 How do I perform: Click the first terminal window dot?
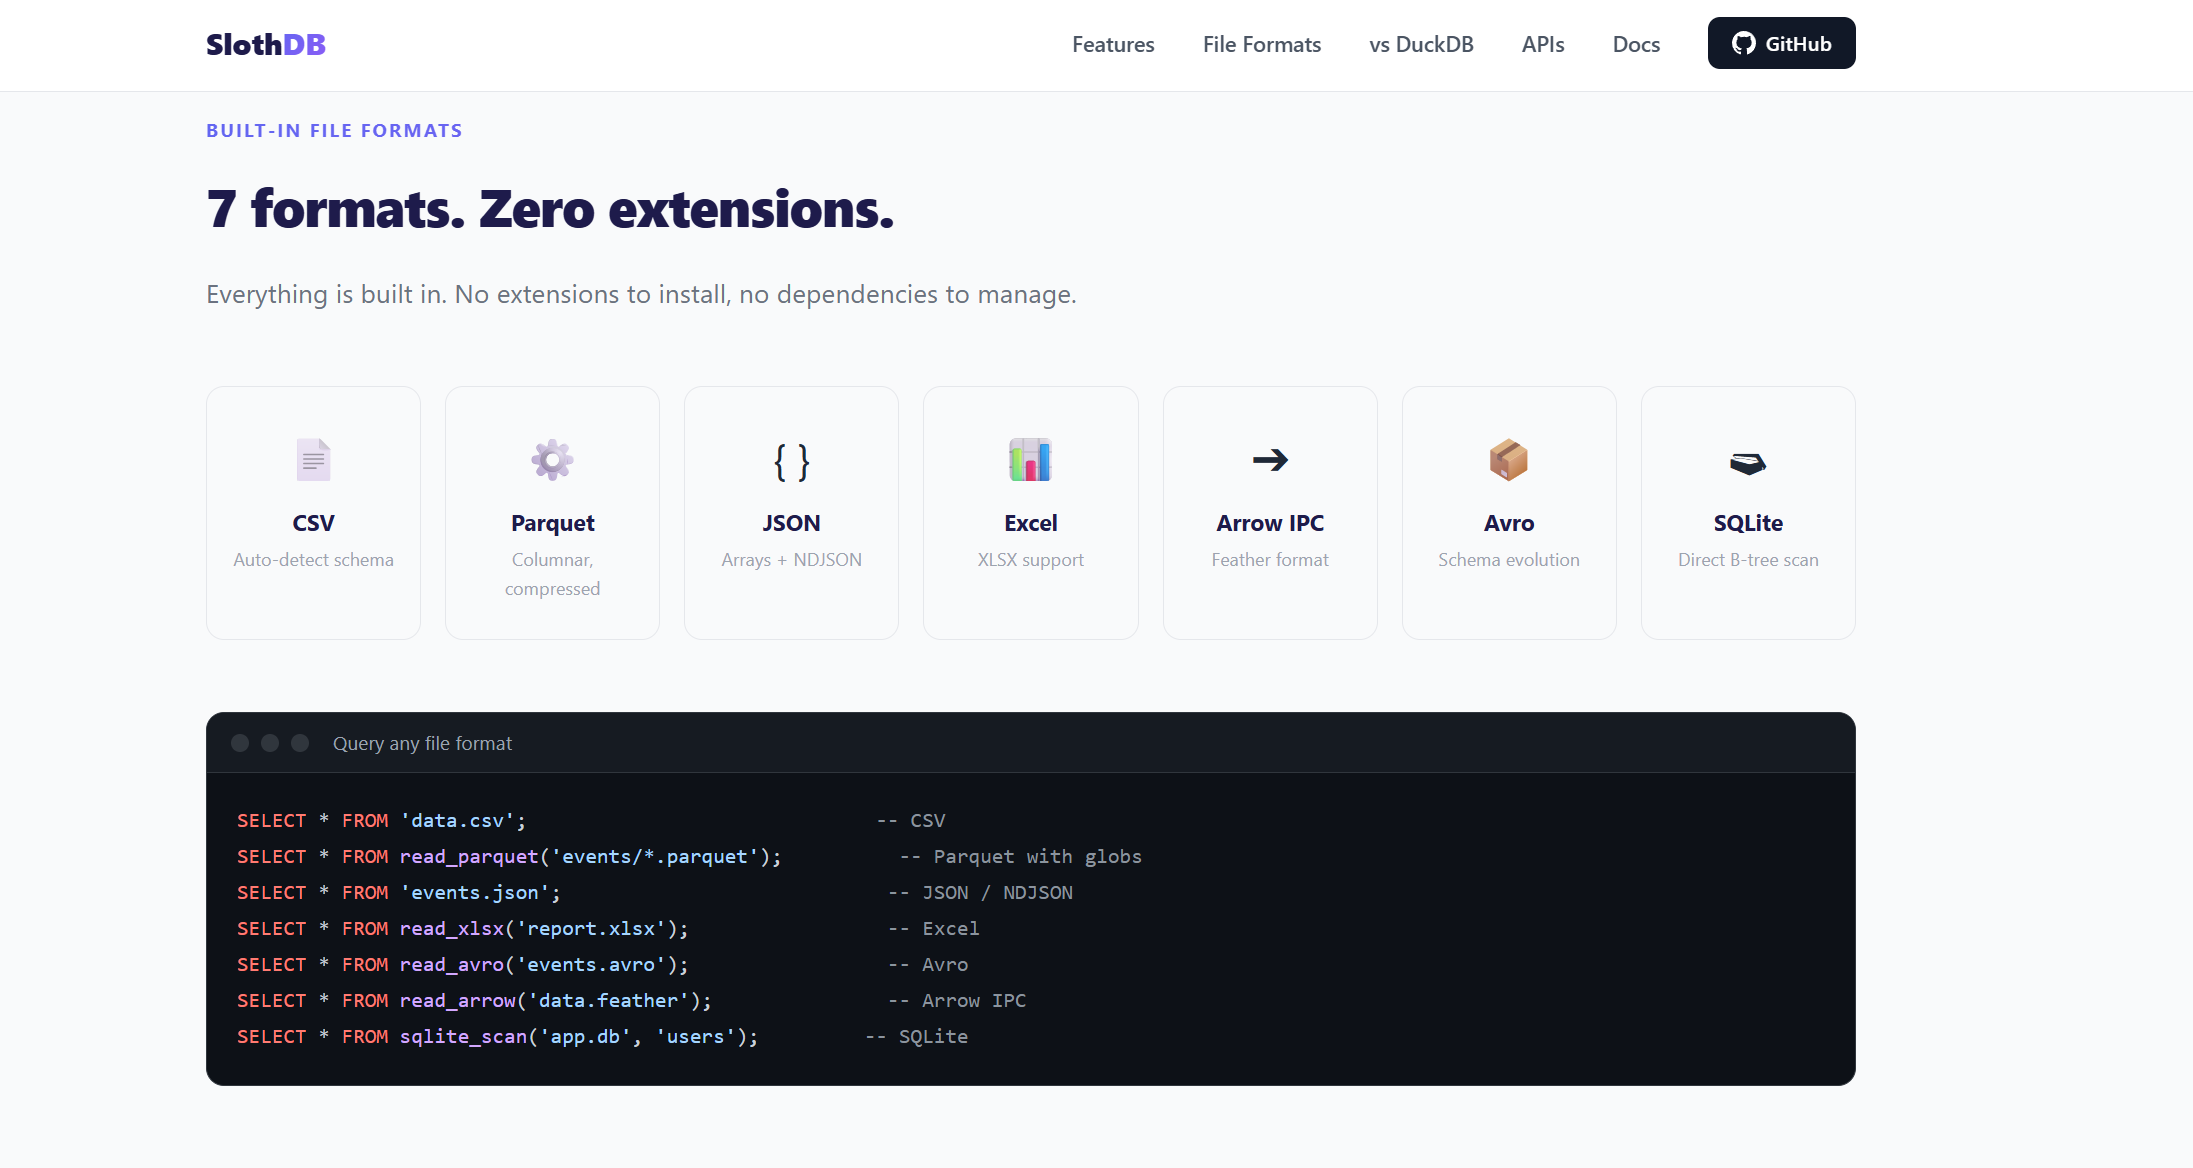click(x=240, y=743)
